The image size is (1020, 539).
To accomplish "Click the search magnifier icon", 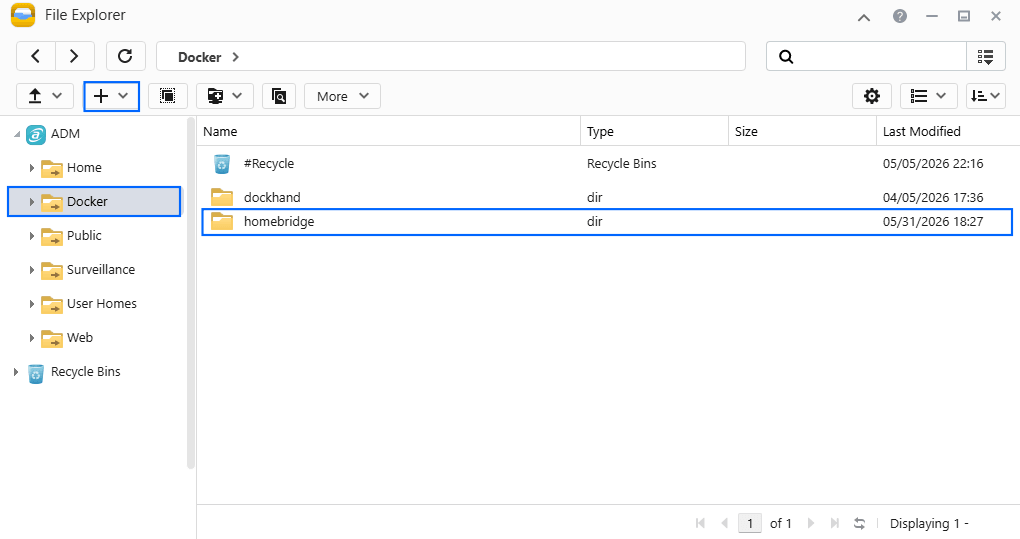I will pyautogui.click(x=786, y=57).
